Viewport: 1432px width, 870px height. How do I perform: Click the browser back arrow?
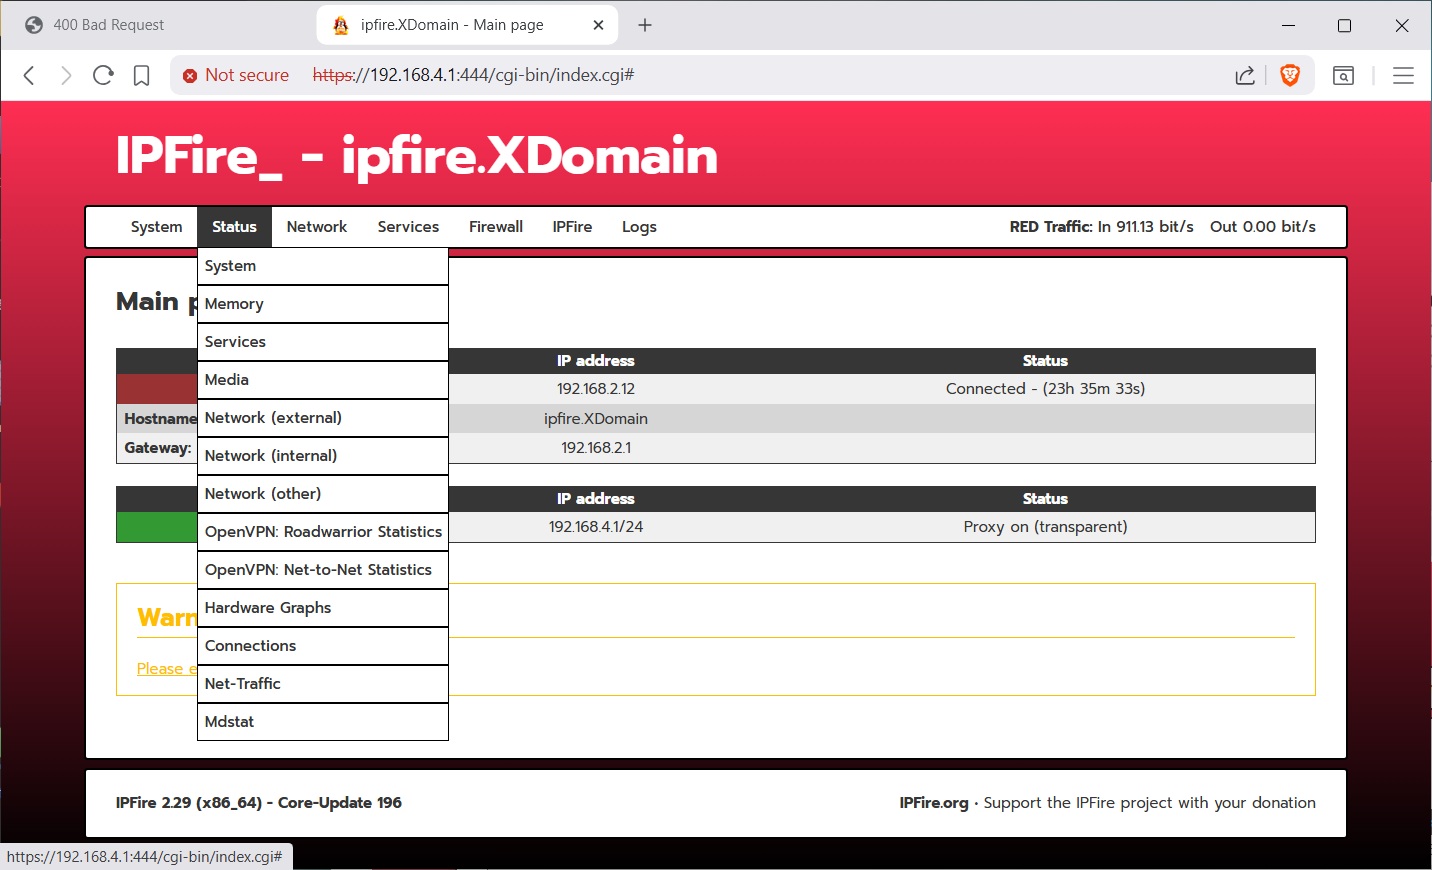[29, 75]
